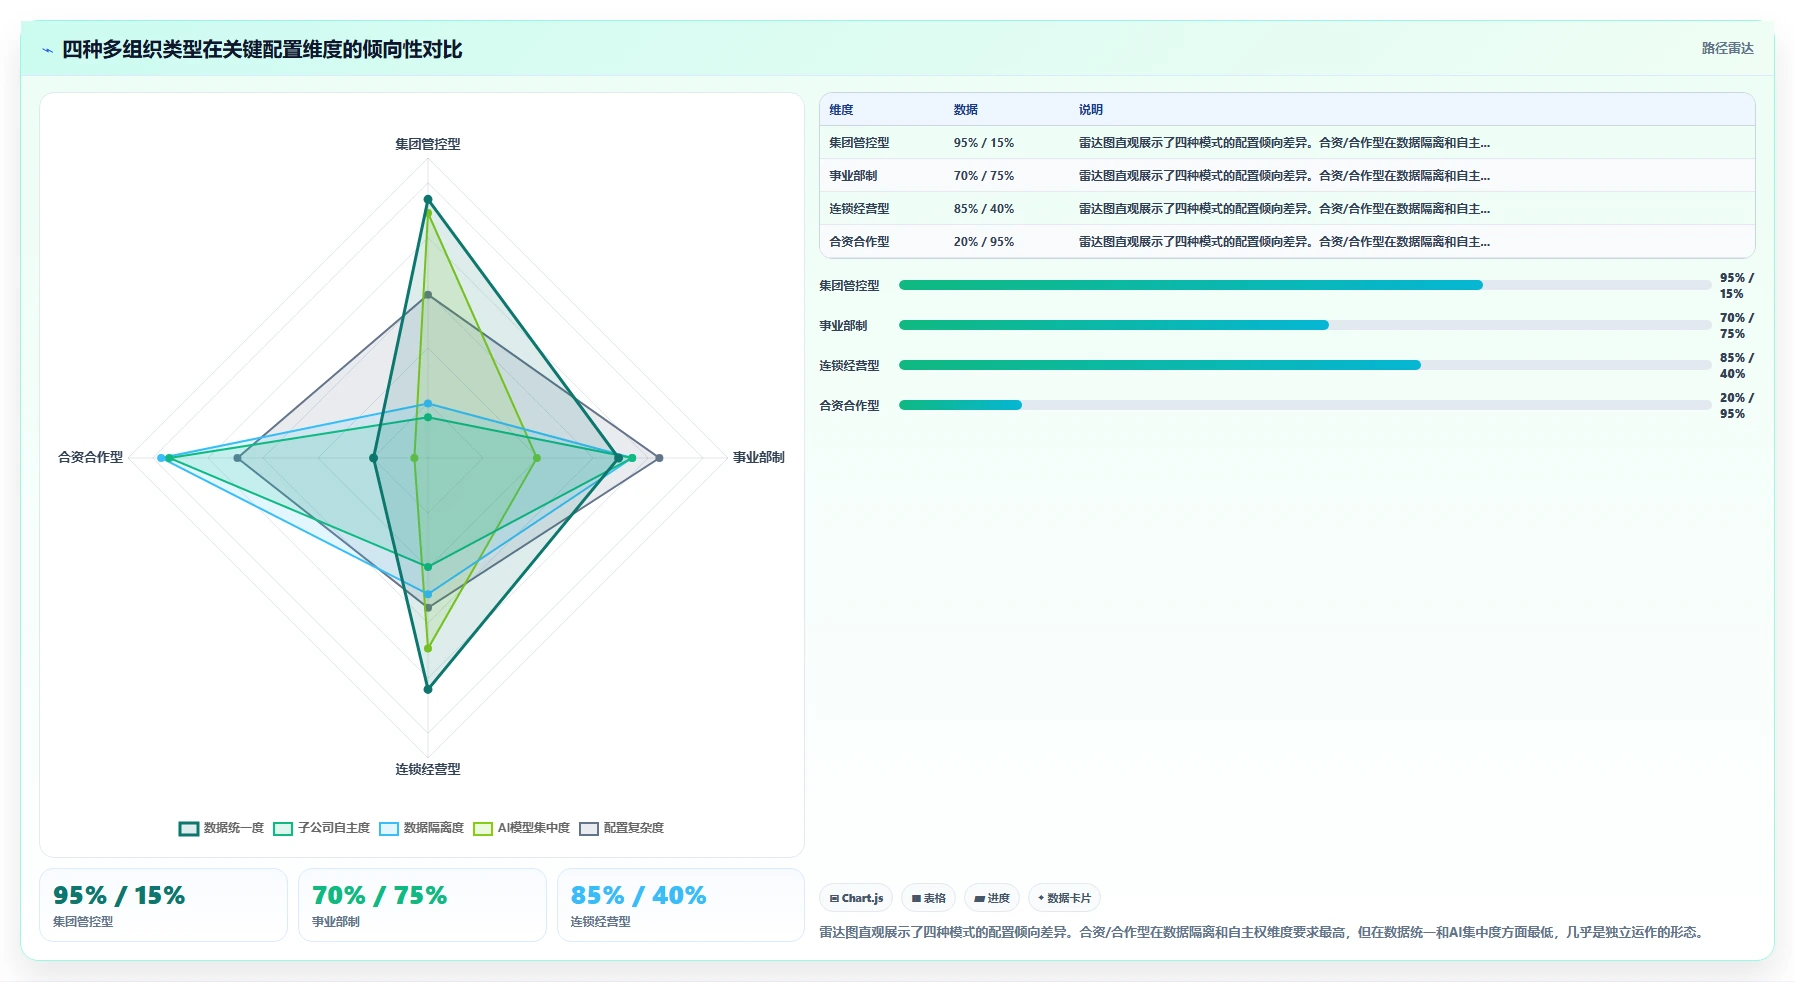The height and width of the screenshot is (982, 1795).
Task: Select the 事业部制 progress bar
Action: (x=1305, y=325)
